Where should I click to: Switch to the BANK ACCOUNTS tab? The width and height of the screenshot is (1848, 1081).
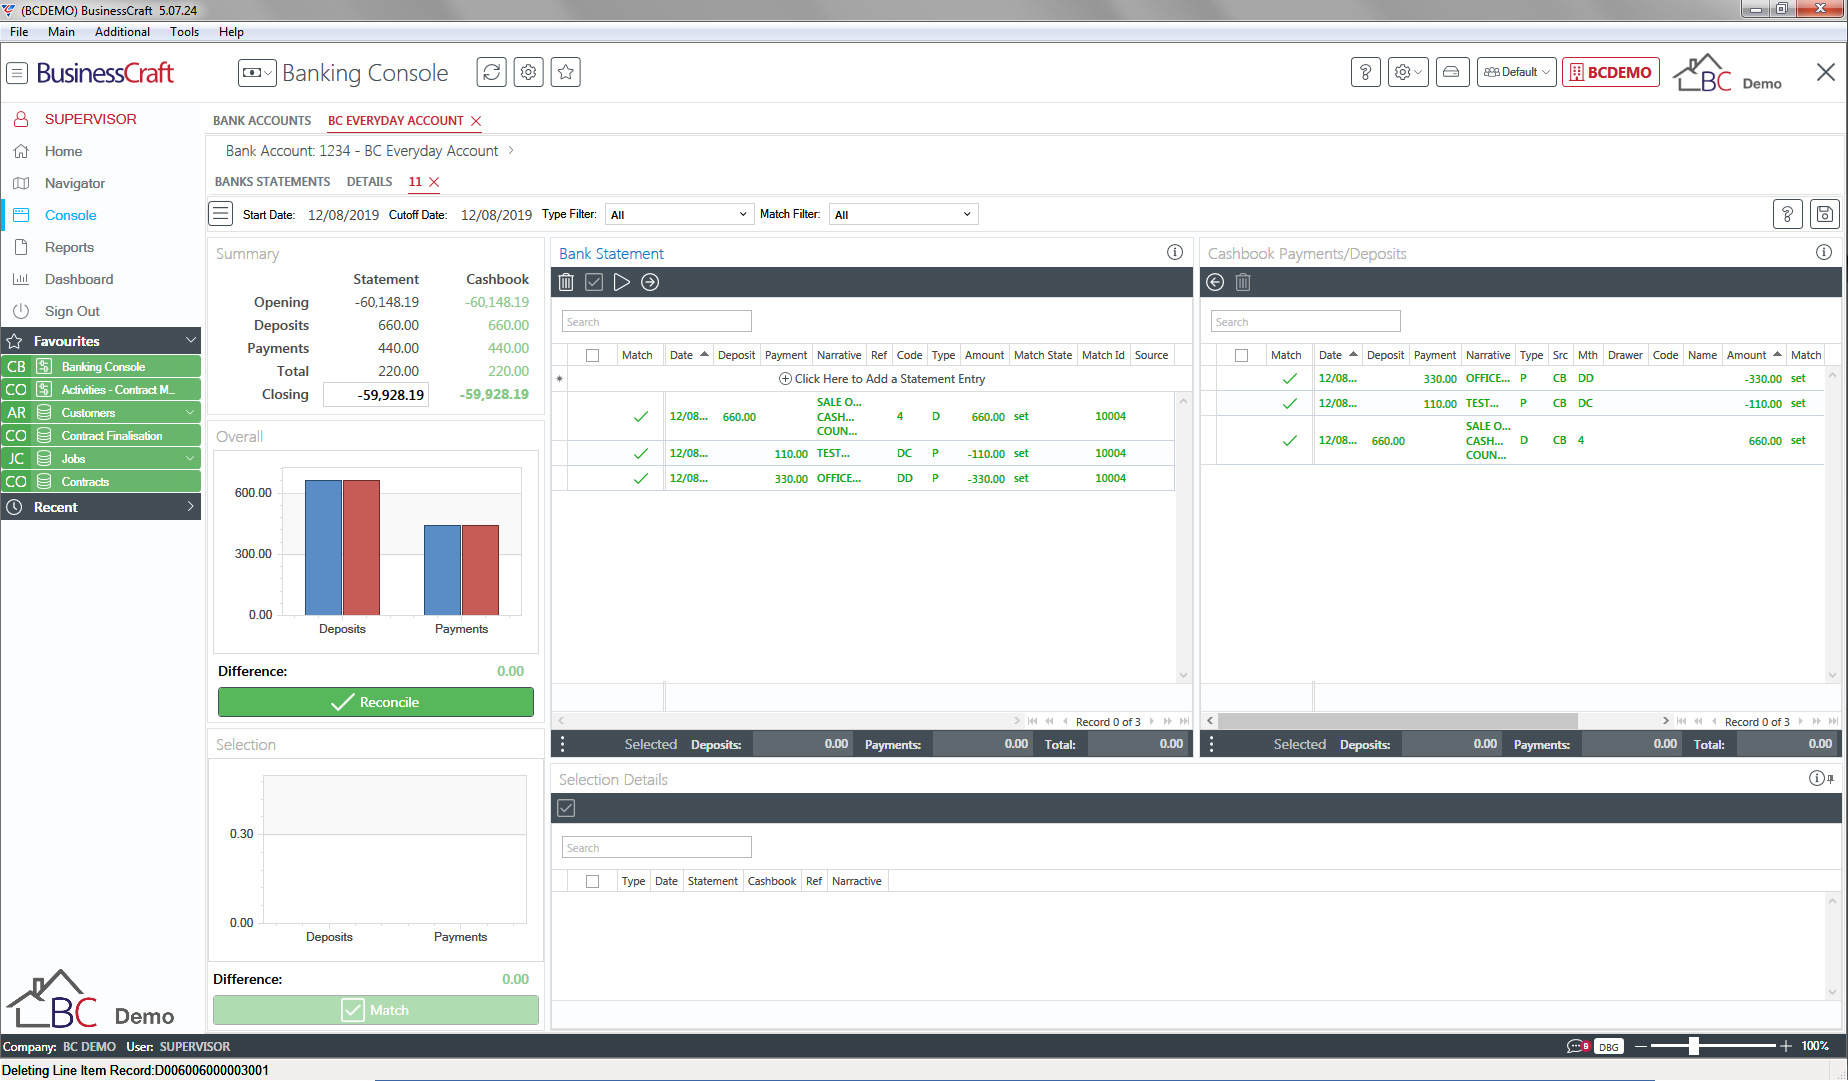pos(262,120)
